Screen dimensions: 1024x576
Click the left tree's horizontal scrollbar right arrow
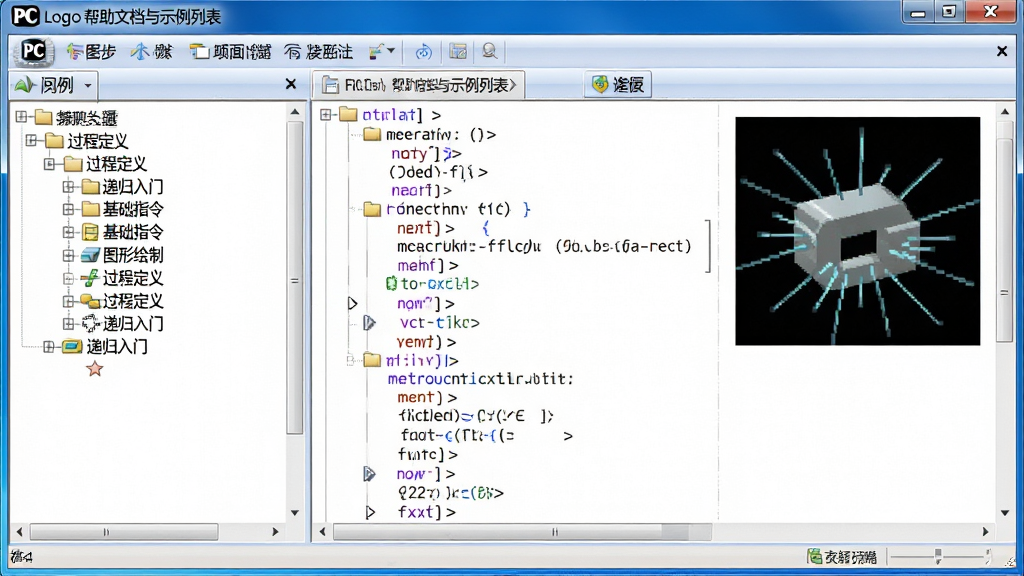pyautogui.click(x=276, y=532)
